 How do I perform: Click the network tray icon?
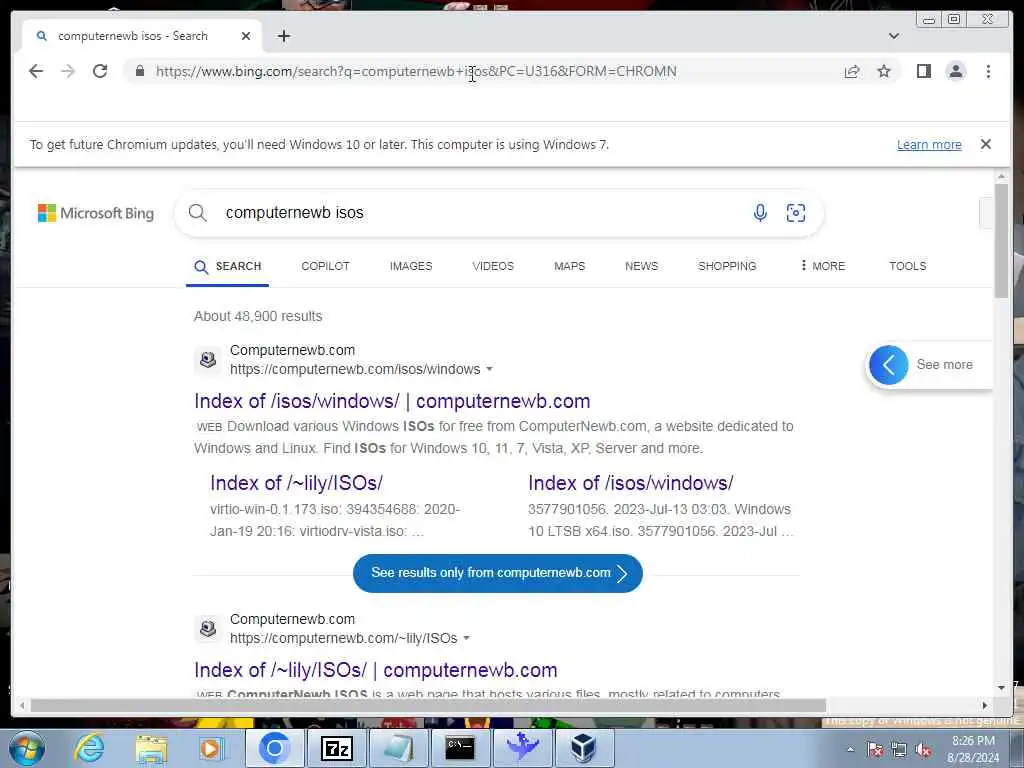[899, 750]
